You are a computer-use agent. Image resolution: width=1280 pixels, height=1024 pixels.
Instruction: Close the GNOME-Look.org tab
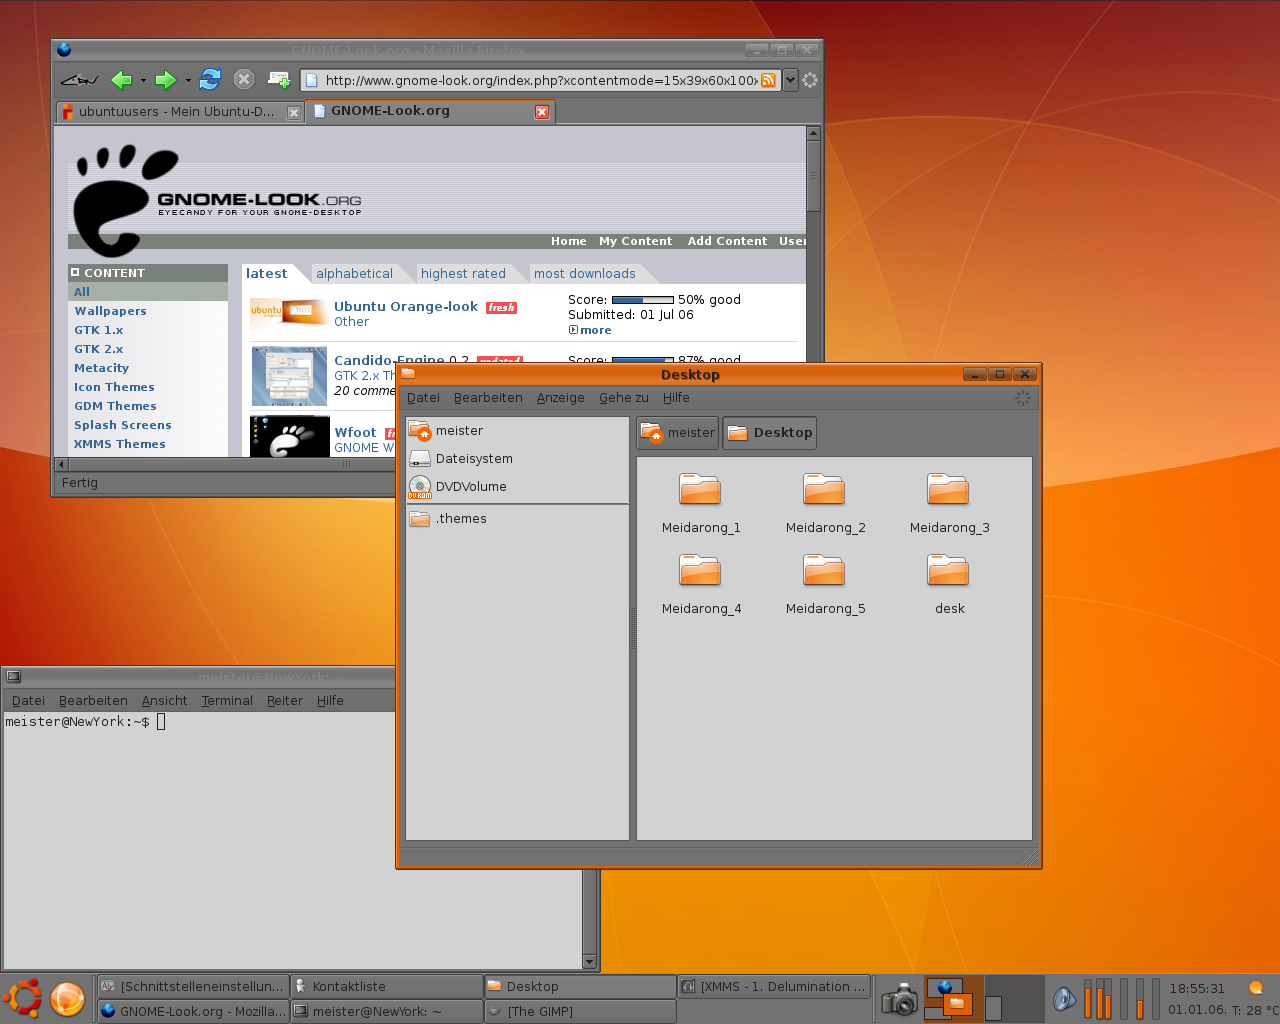click(x=542, y=112)
